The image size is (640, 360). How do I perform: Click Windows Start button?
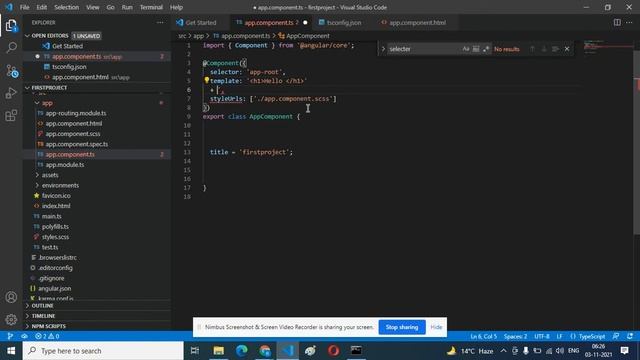(11, 351)
